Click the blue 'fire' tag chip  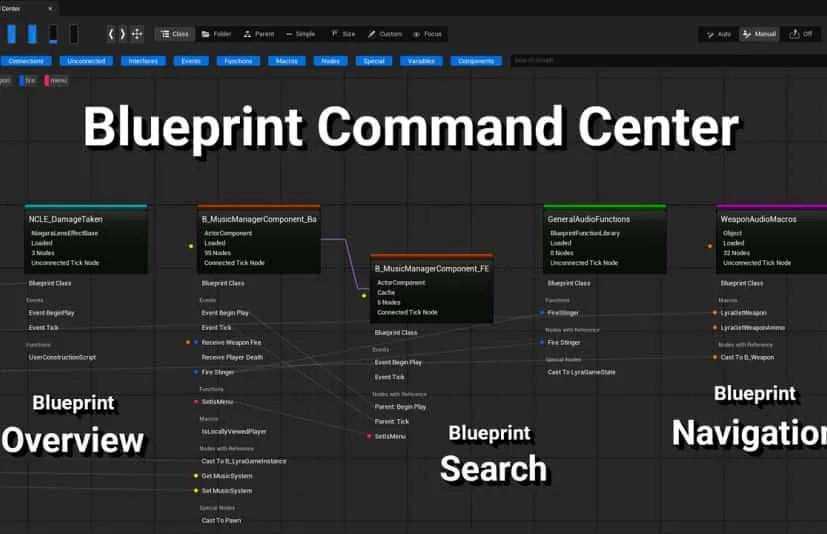pyautogui.click(x=28, y=81)
